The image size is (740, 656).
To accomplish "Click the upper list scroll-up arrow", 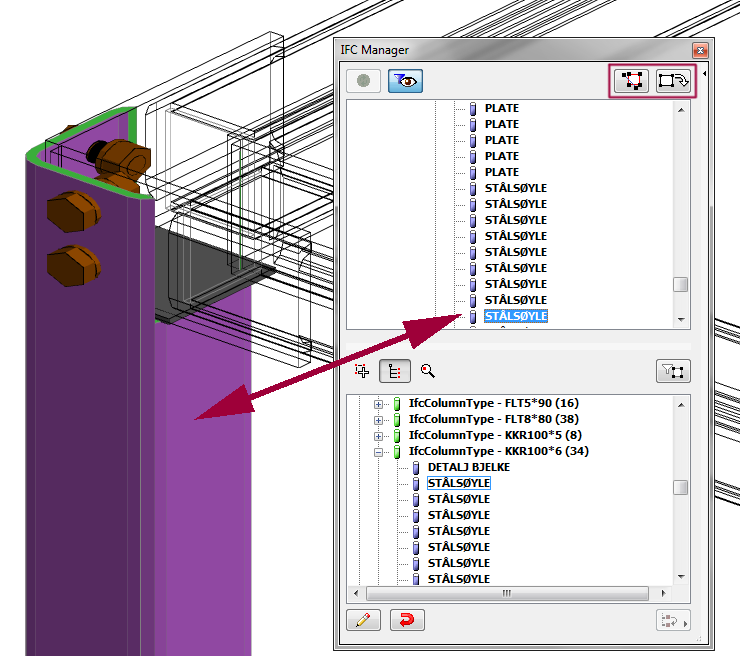I will [681, 110].
